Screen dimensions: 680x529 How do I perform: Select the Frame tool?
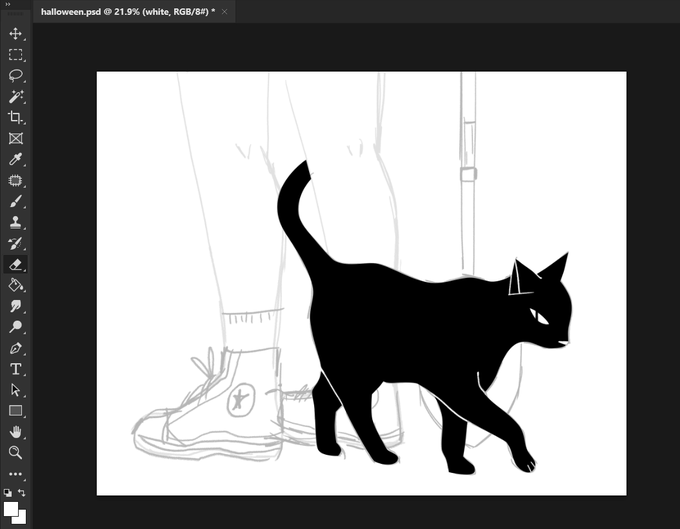click(16, 138)
